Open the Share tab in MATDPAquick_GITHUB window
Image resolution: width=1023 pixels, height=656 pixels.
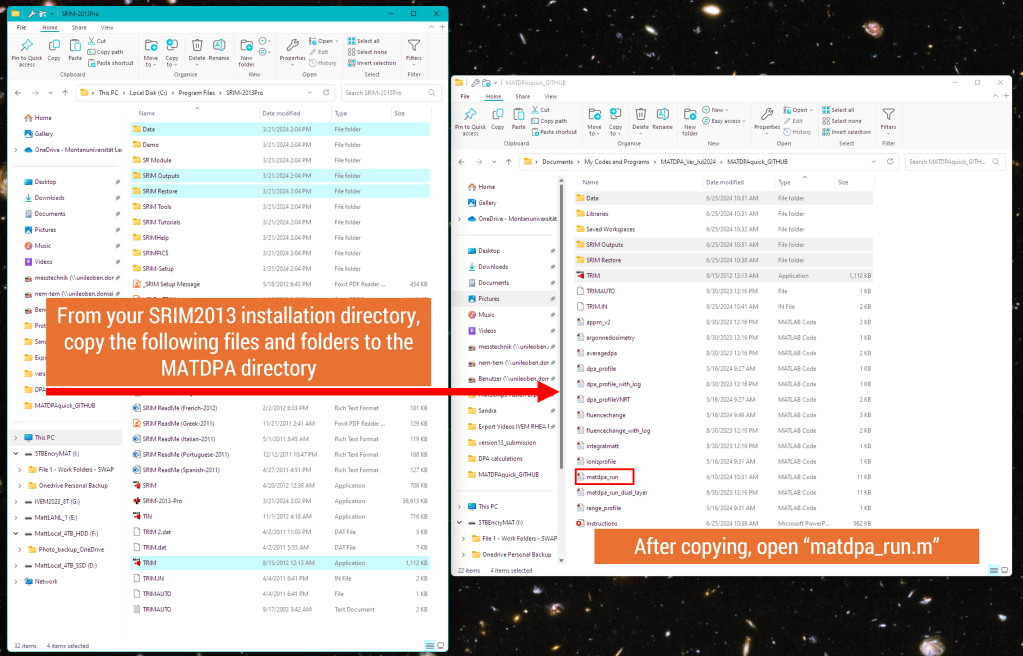(x=521, y=96)
